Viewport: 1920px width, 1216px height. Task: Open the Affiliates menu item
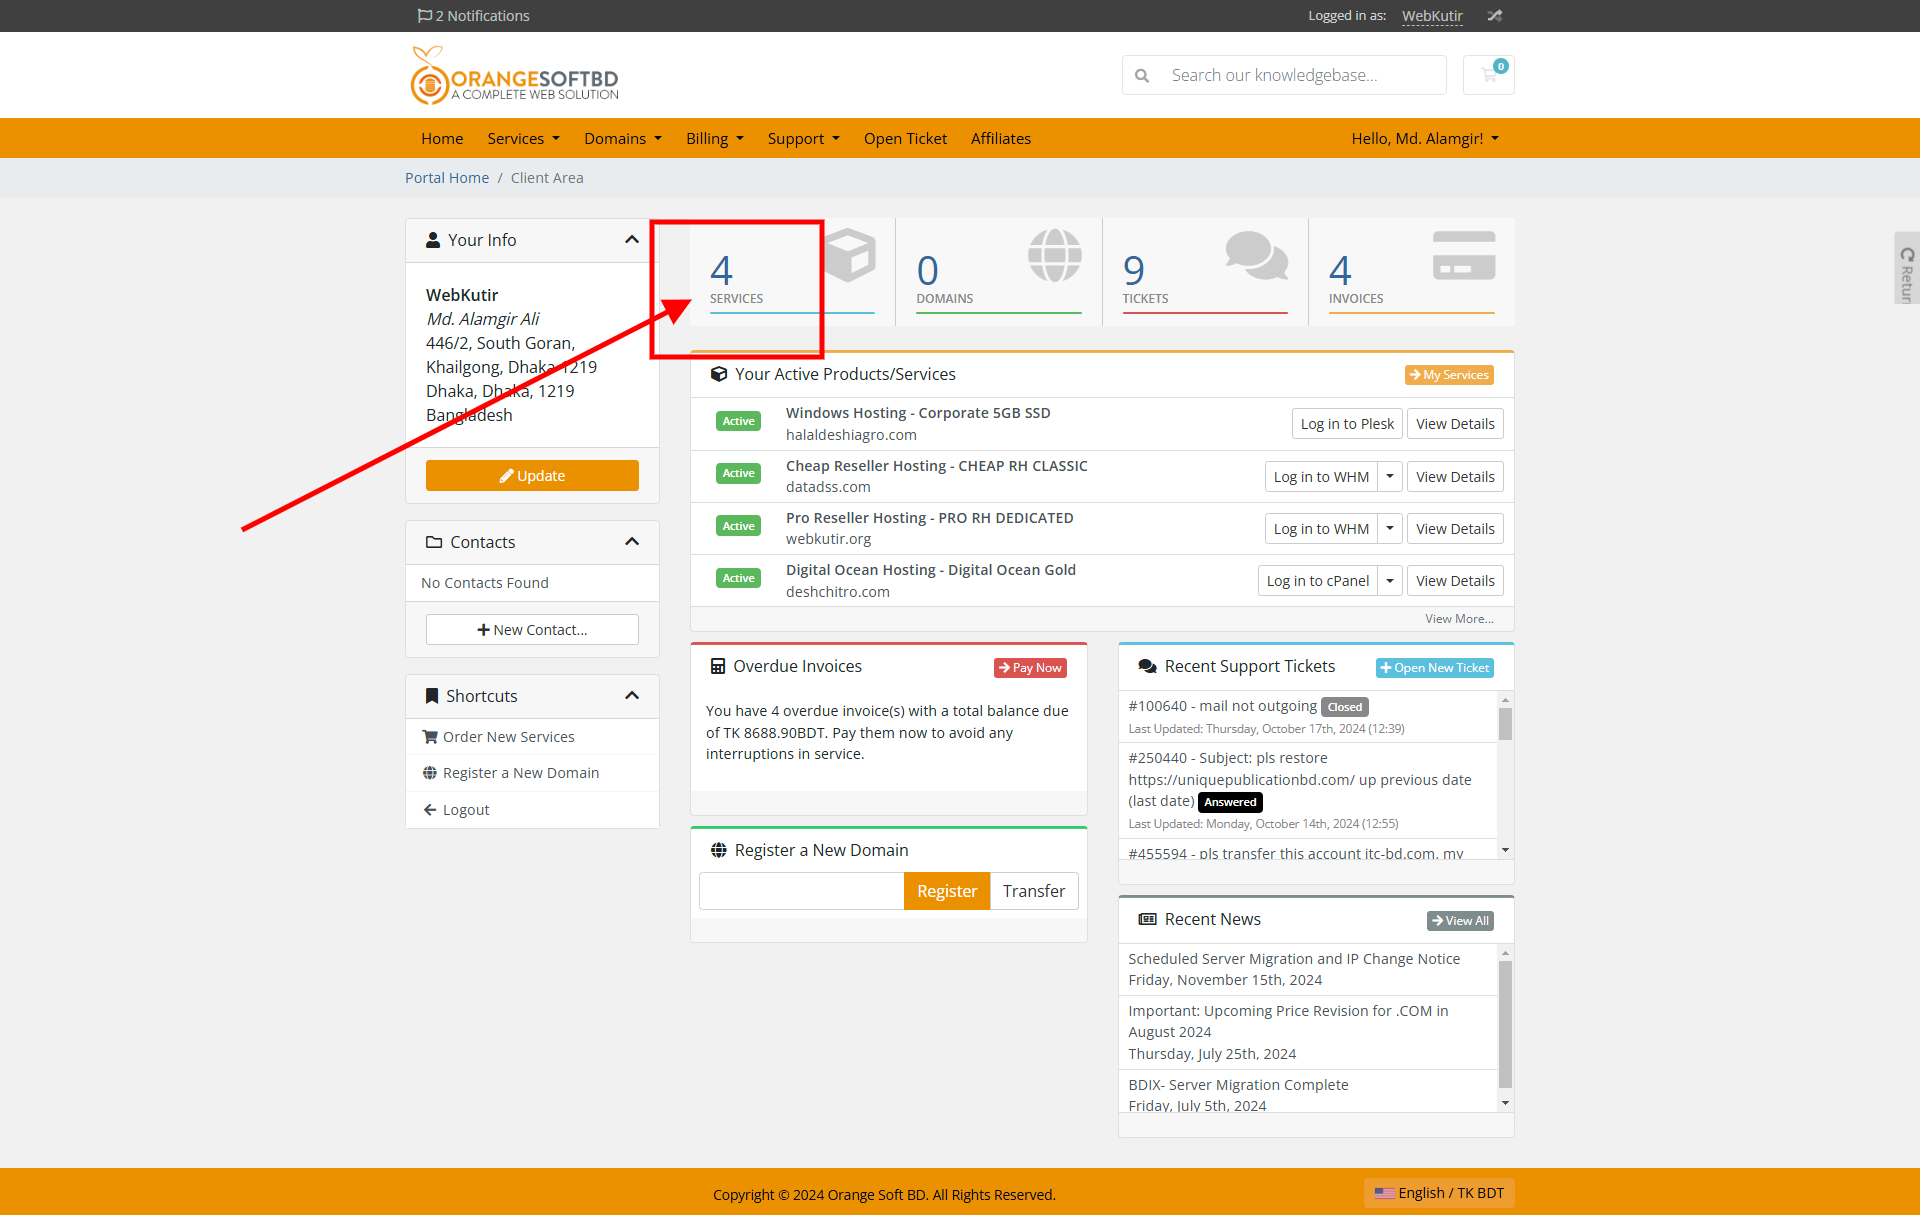pos(1000,138)
